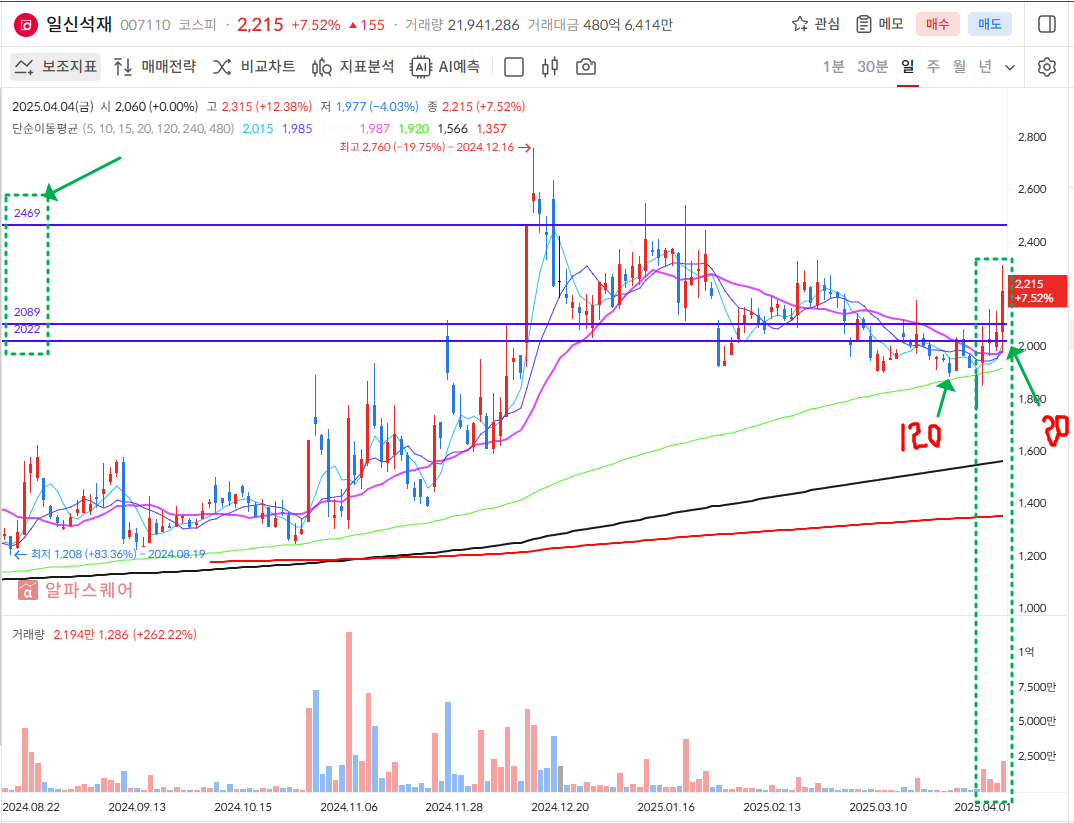Click the 최저 1,208 low marker
The width and height of the screenshot is (1074, 823).
[x=110, y=554]
